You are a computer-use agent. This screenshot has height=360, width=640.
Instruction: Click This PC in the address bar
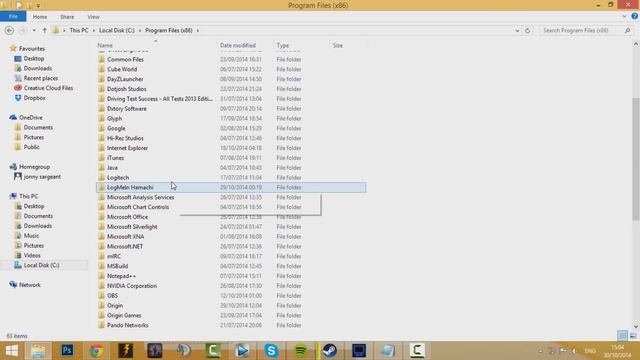click(79, 31)
